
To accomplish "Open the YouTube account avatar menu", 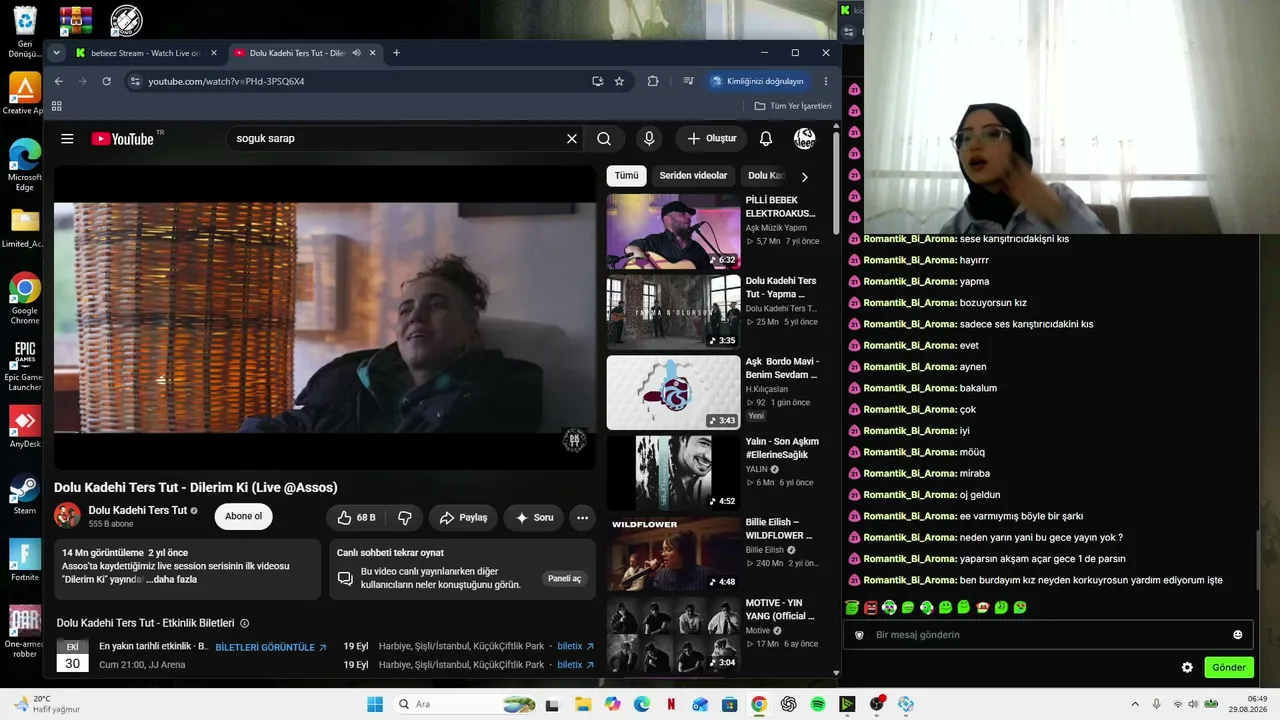I will [x=804, y=139].
